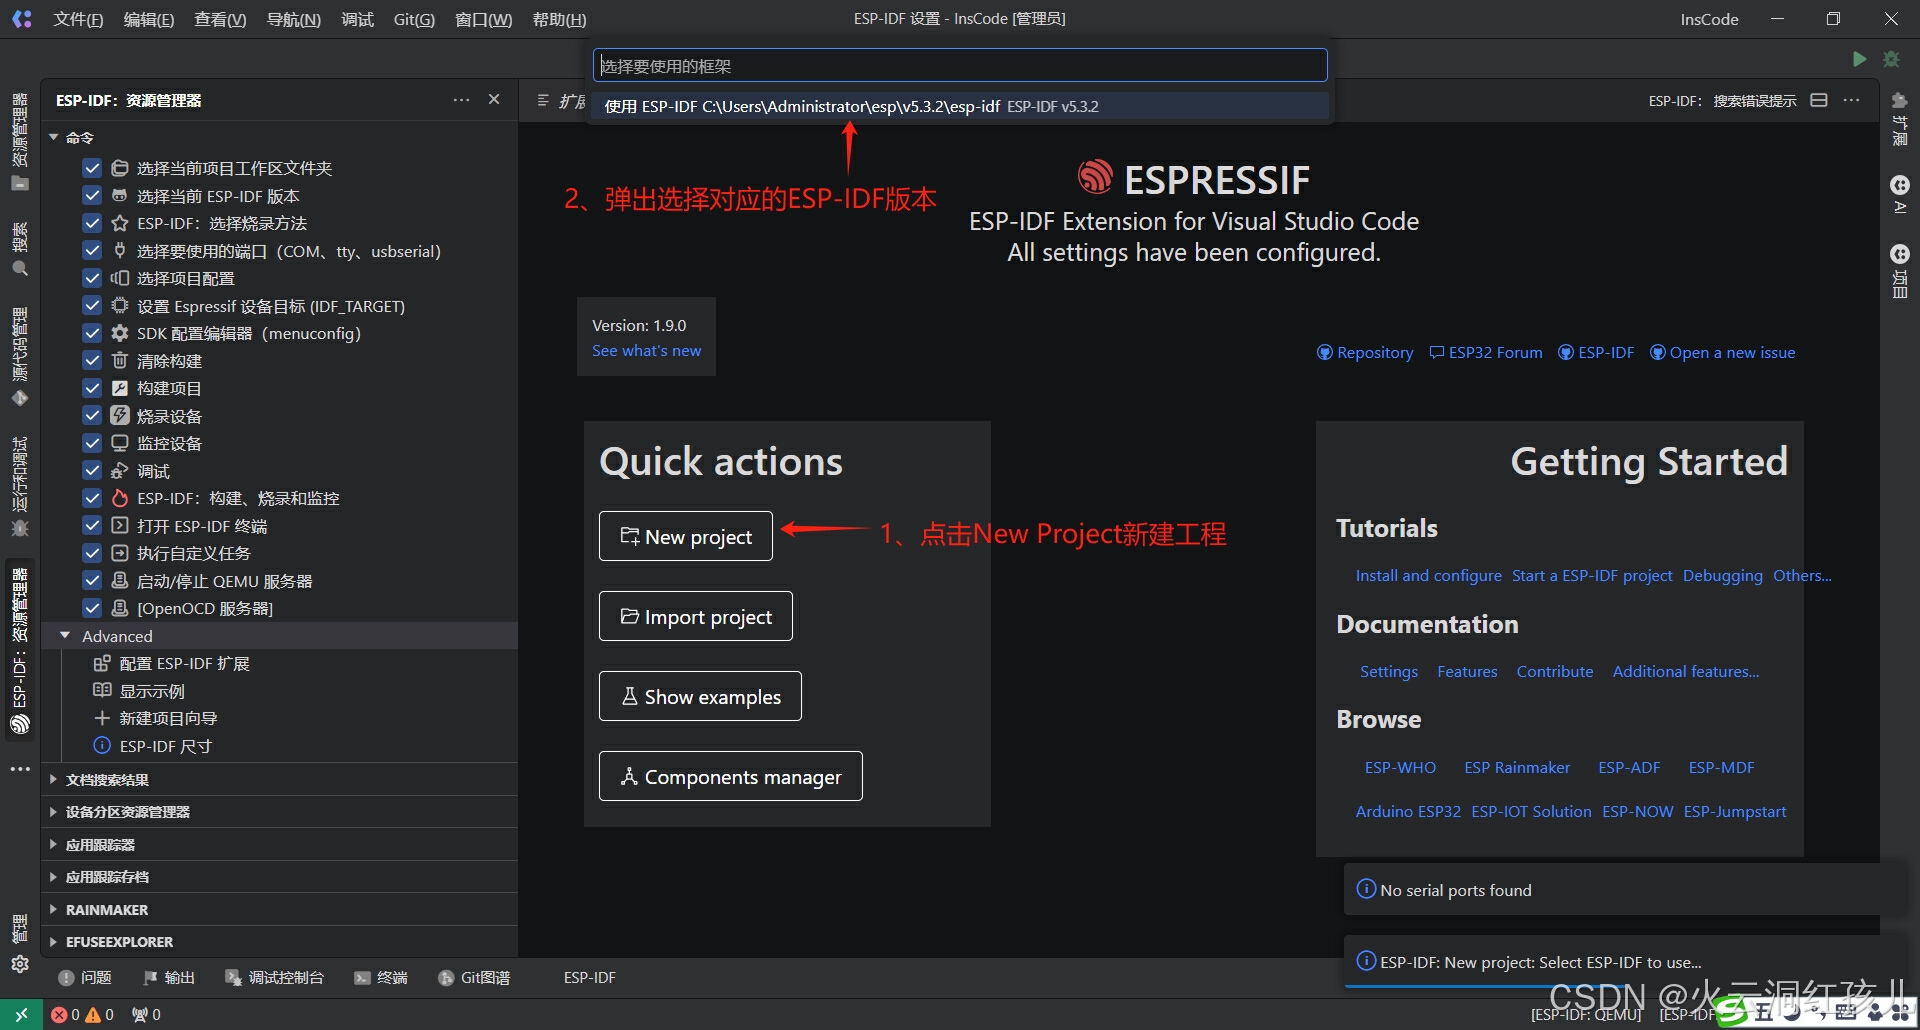The height and width of the screenshot is (1030, 1920).
Task: Click the clean build trash icon
Action: coord(120,360)
